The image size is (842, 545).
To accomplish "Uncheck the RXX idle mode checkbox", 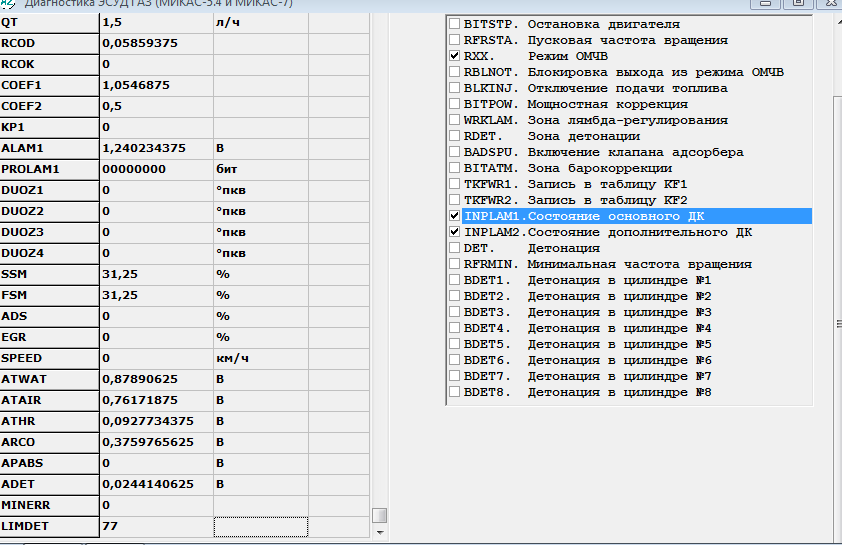I will point(454,56).
